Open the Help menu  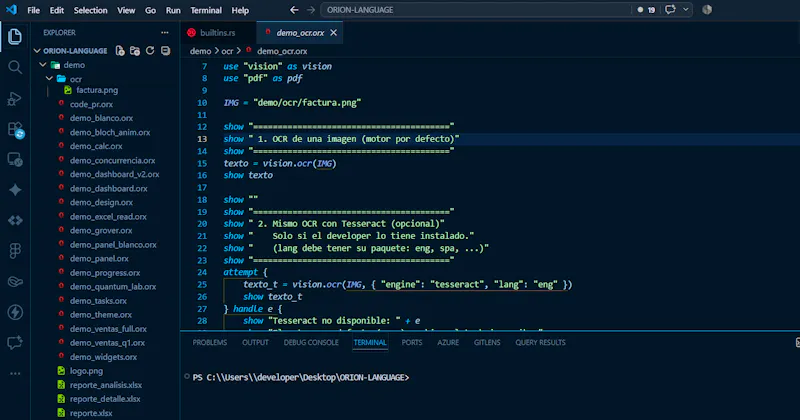240,10
